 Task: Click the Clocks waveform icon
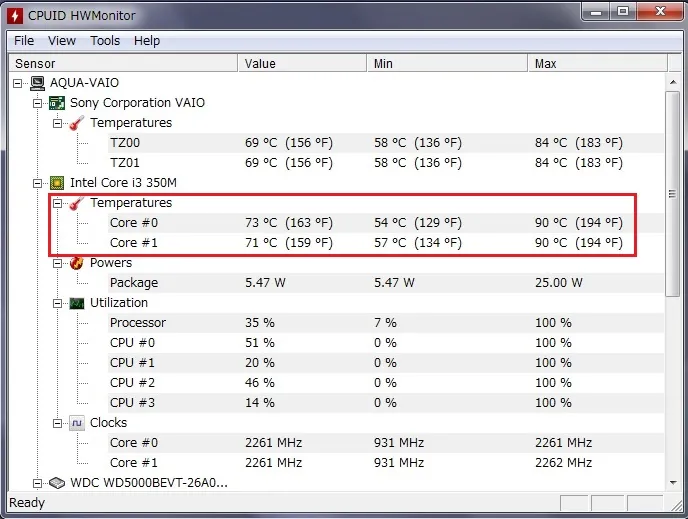[x=77, y=423]
